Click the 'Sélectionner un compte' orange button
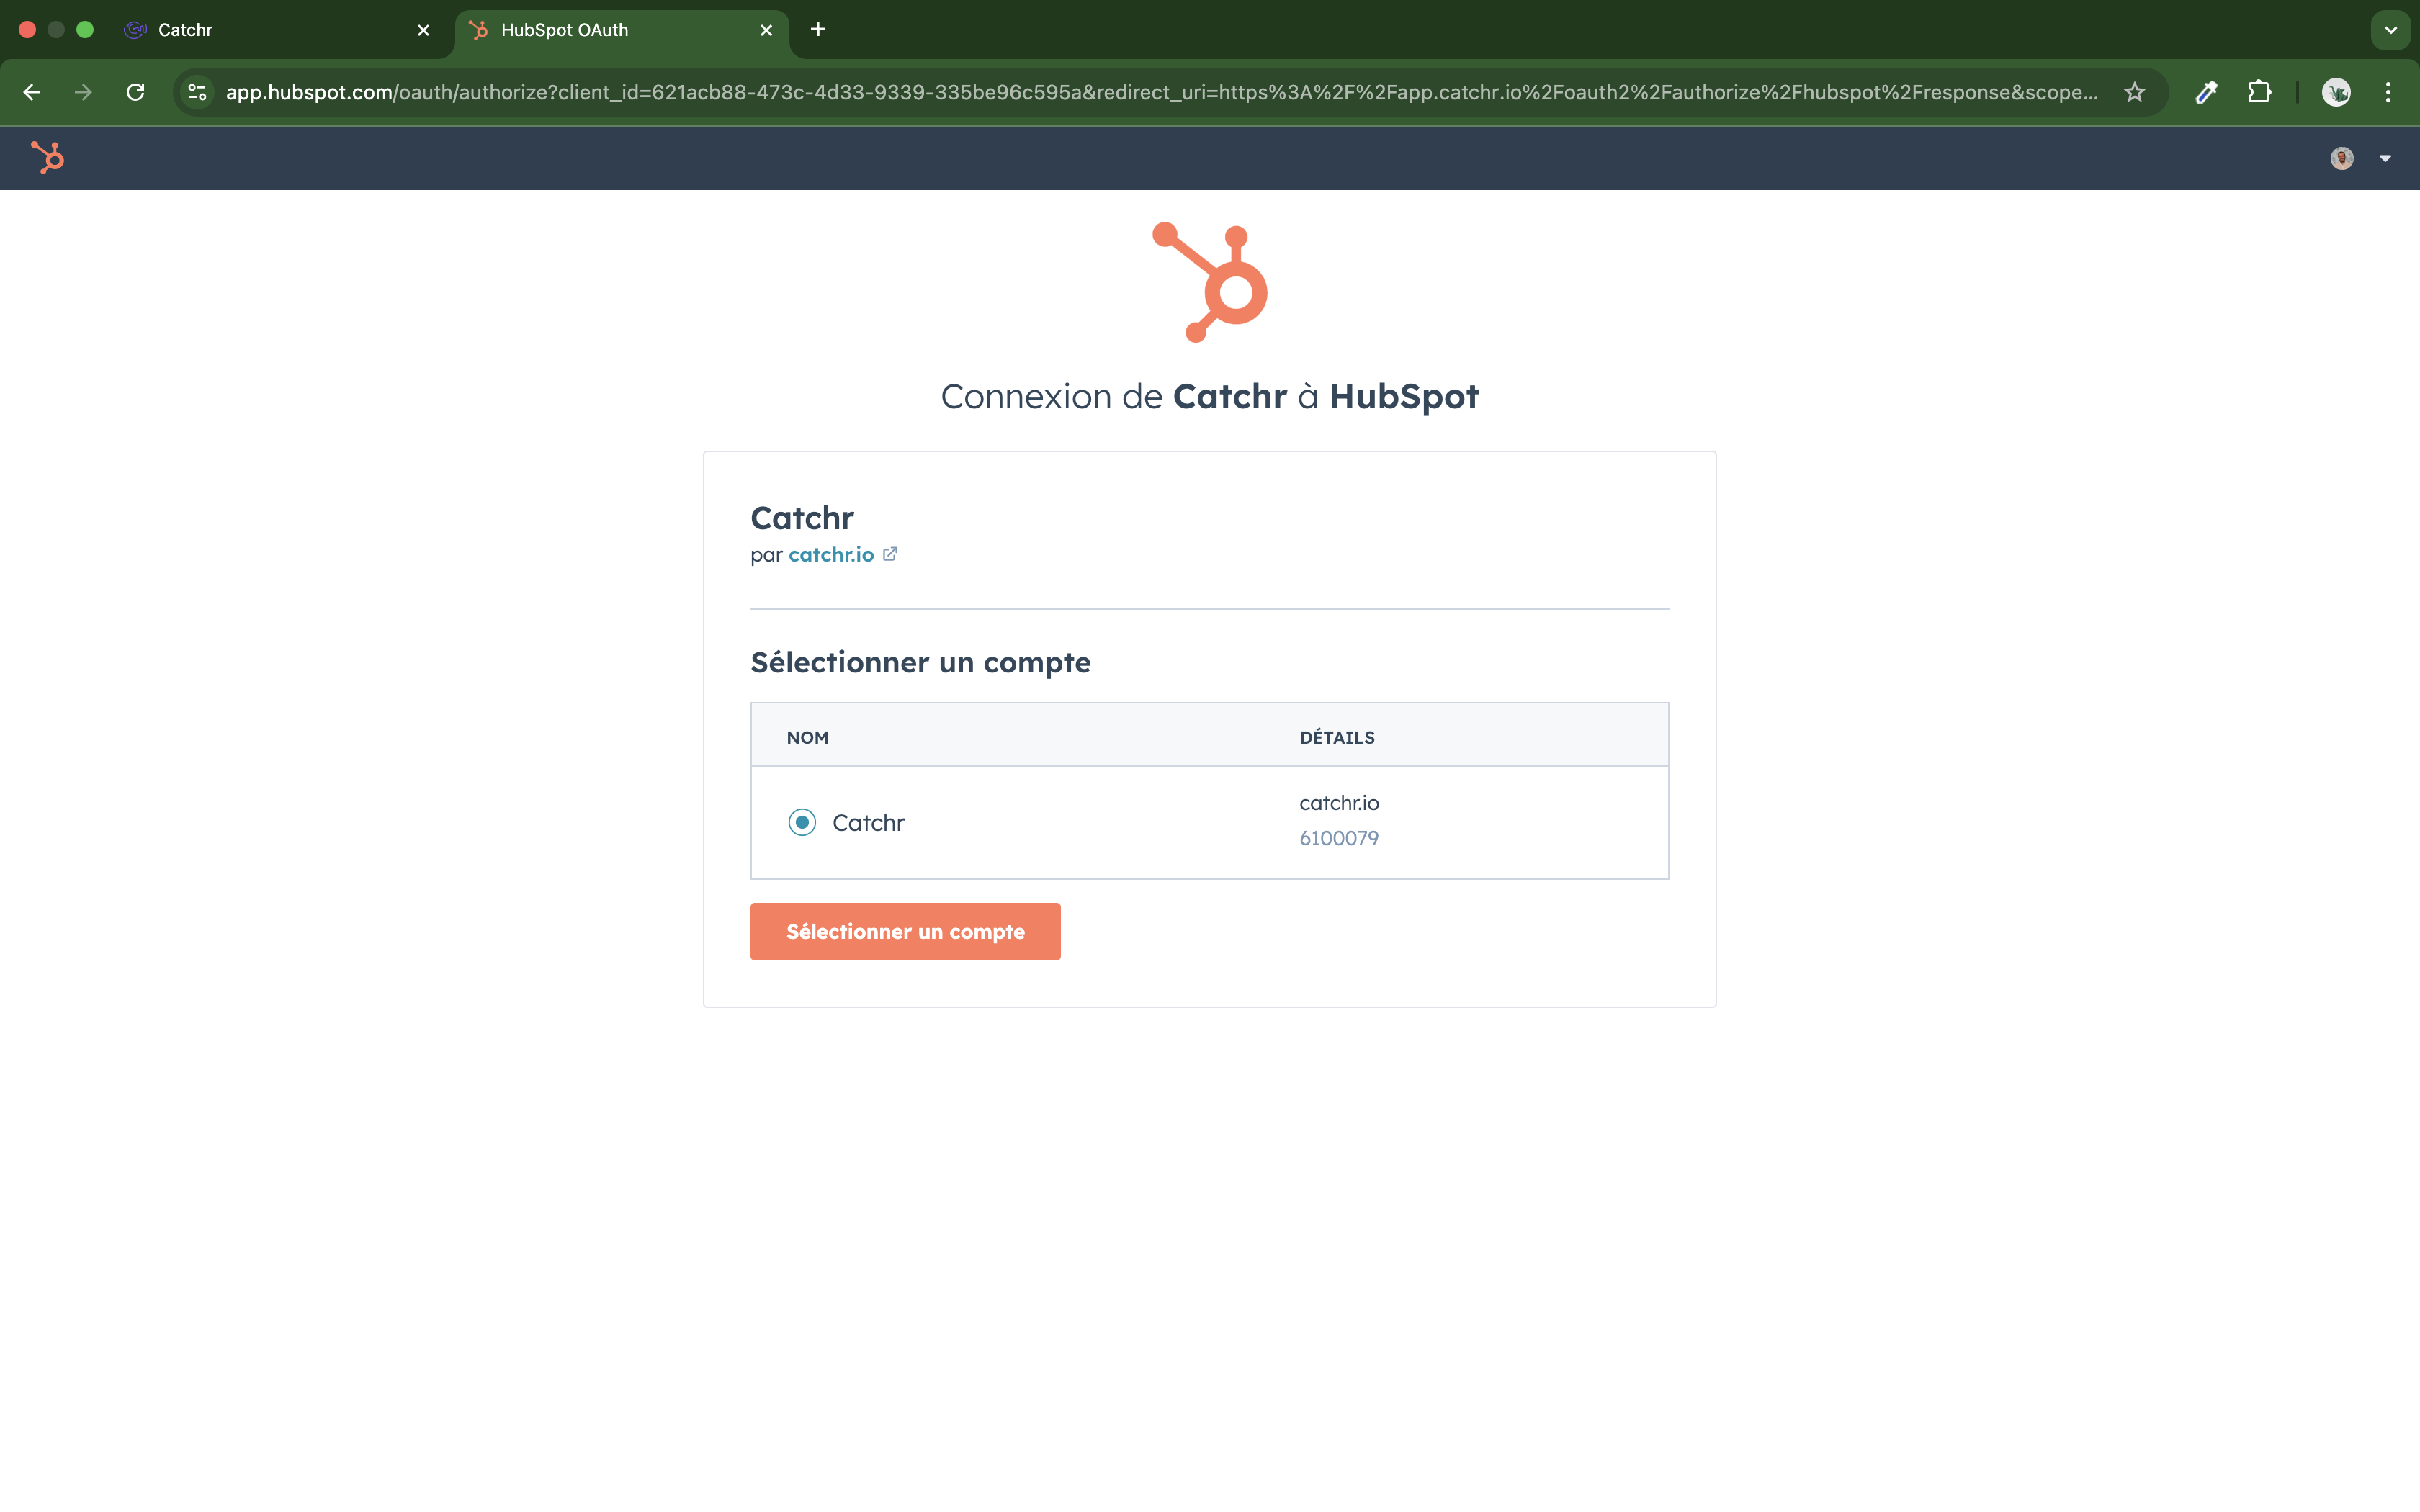Viewport: 2420px width, 1512px height. pos(905,931)
